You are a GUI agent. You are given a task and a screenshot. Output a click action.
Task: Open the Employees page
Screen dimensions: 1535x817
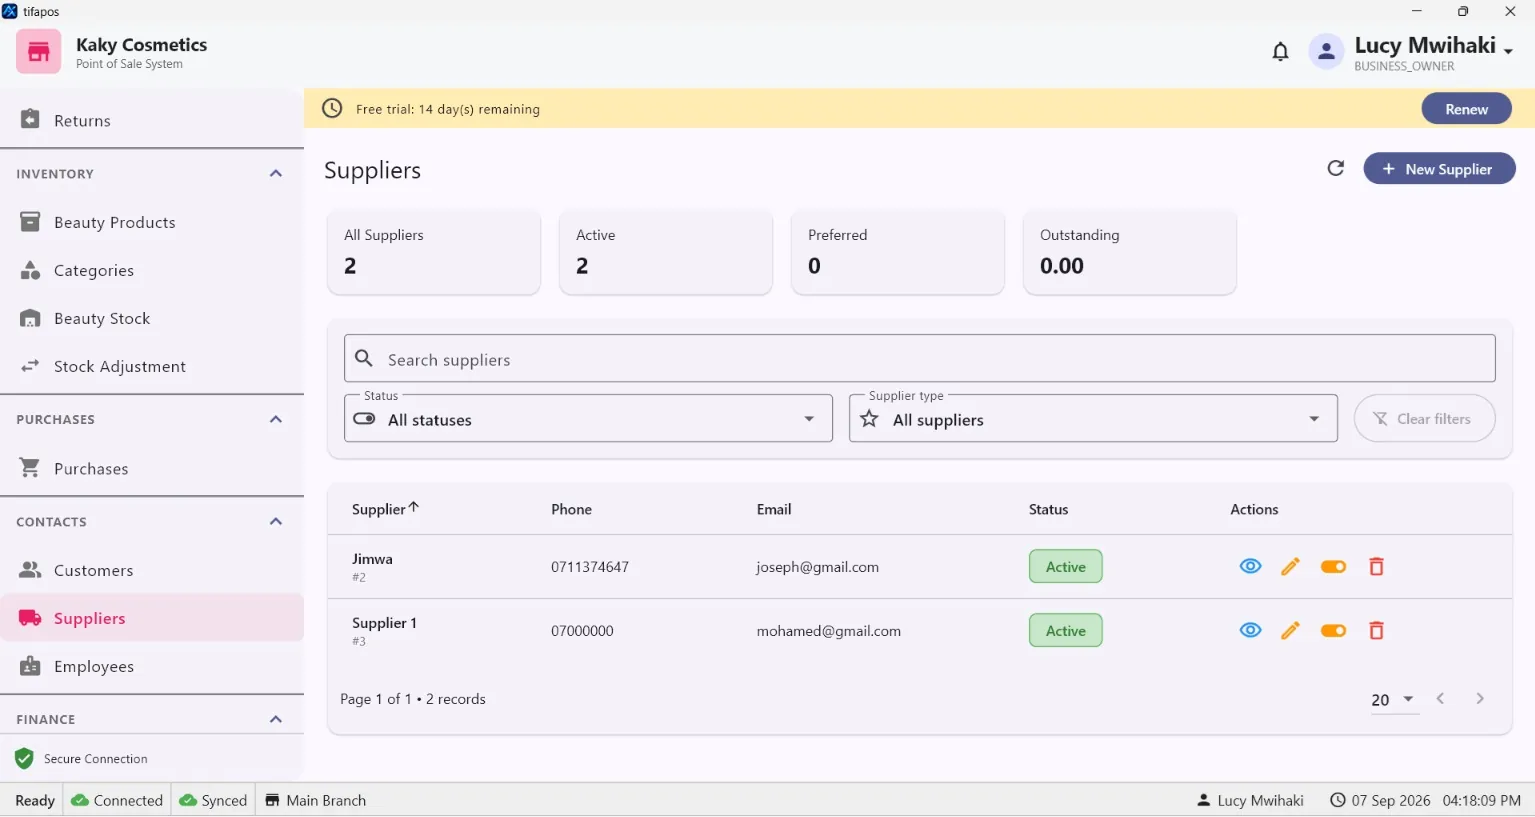click(x=152, y=666)
